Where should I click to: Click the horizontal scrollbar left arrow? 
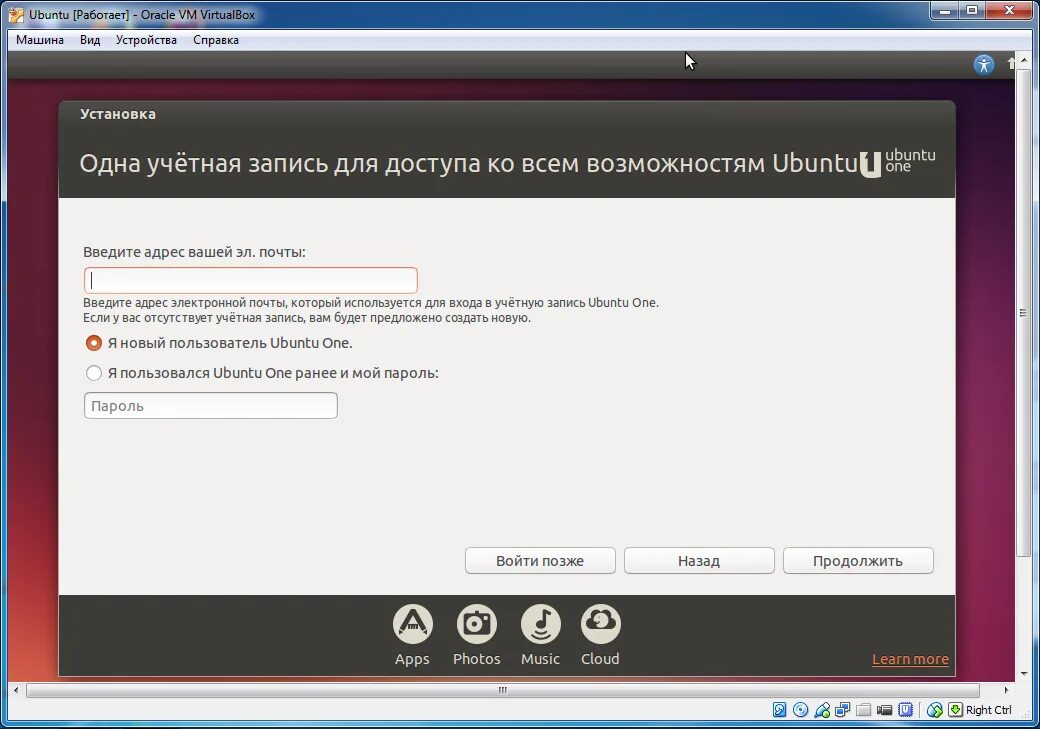16,690
